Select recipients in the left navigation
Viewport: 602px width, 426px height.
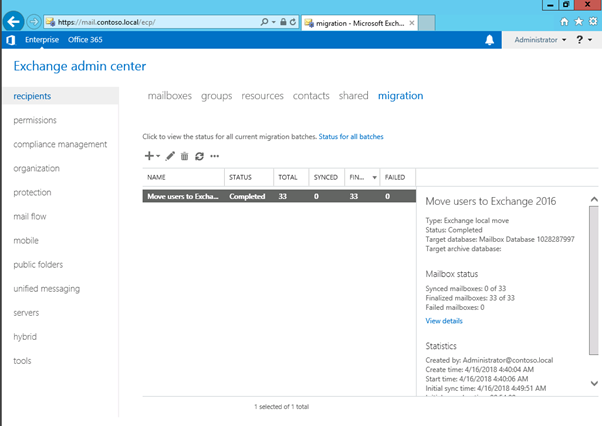(x=61, y=96)
